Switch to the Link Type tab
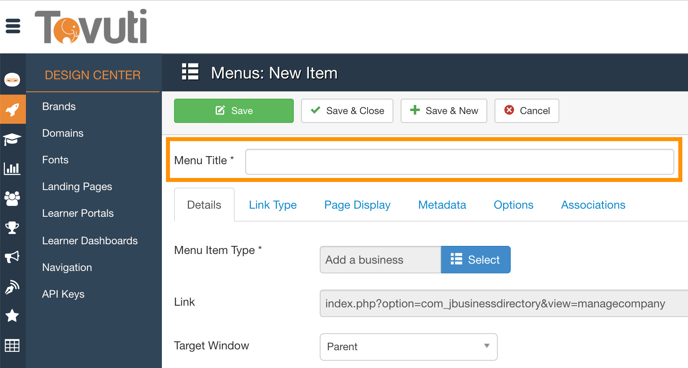 tap(272, 205)
